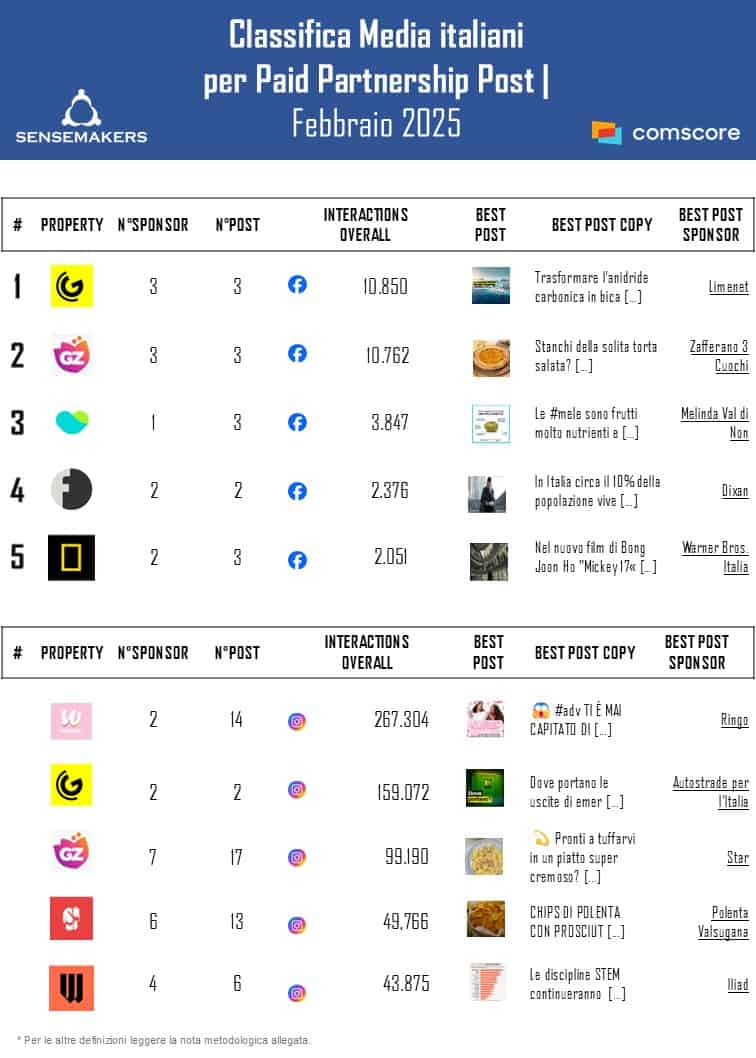Screen dimensions: 756x1058
Task: Click the Sensemakers logo in the header
Action: click(81, 116)
